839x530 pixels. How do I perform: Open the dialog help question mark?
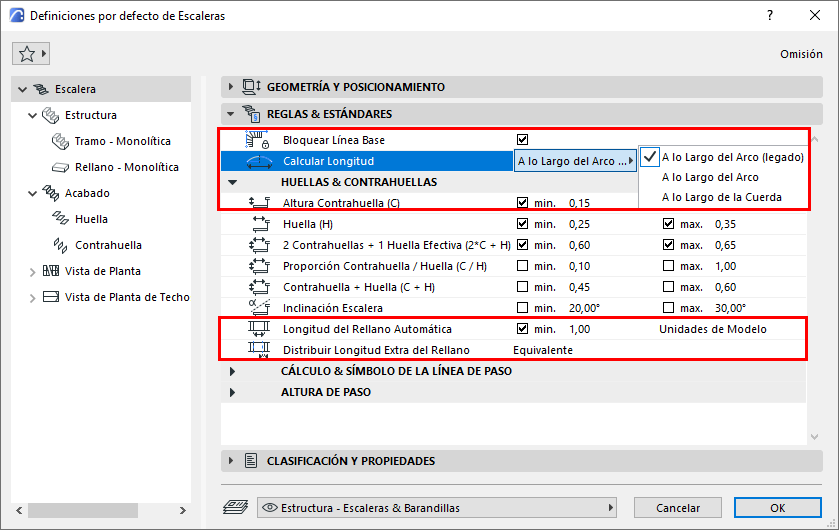(x=769, y=15)
